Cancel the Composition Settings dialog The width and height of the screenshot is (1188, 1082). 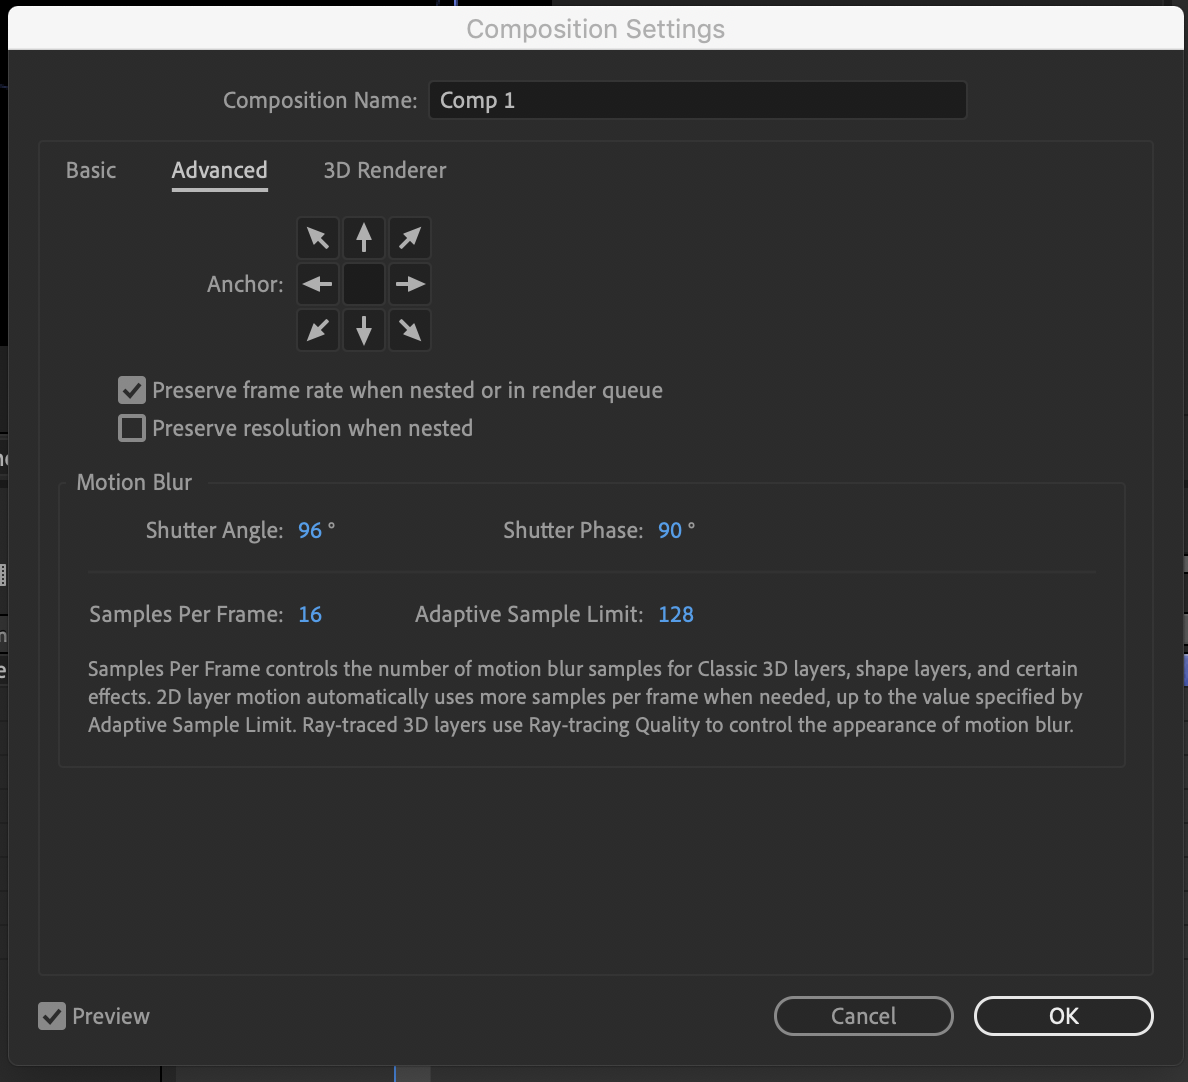coord(863,1016)
